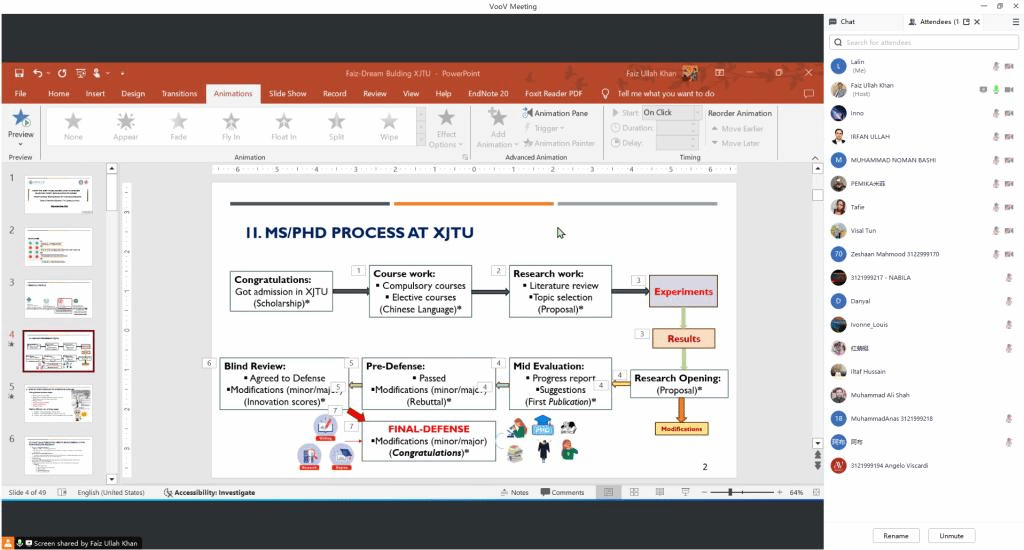Open the Design ribbon tab
The height and width of the screenshot is (550, 1024).
pos(133,93)
